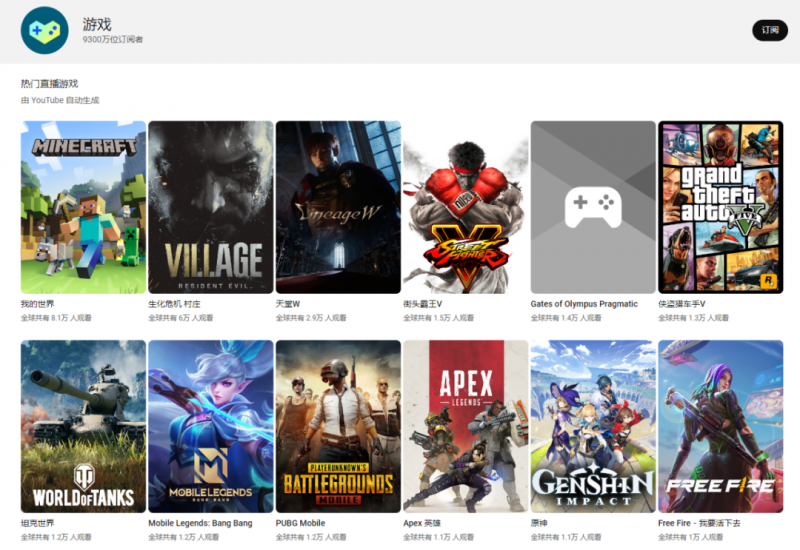Click the Gaming channel controller avatar icon

tap(44, 30)
